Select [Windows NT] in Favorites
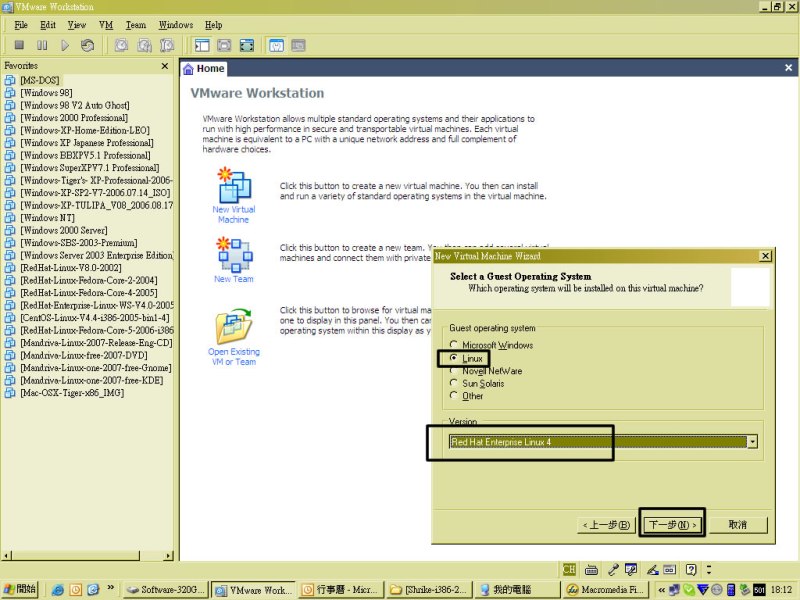The image size is (800, 600). point(47,218)
